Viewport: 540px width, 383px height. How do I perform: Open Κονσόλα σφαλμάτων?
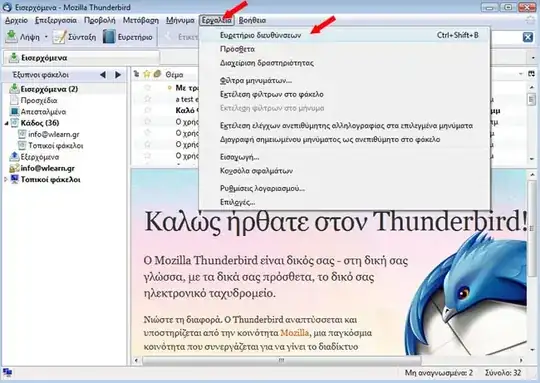click(x=344, y=171)
